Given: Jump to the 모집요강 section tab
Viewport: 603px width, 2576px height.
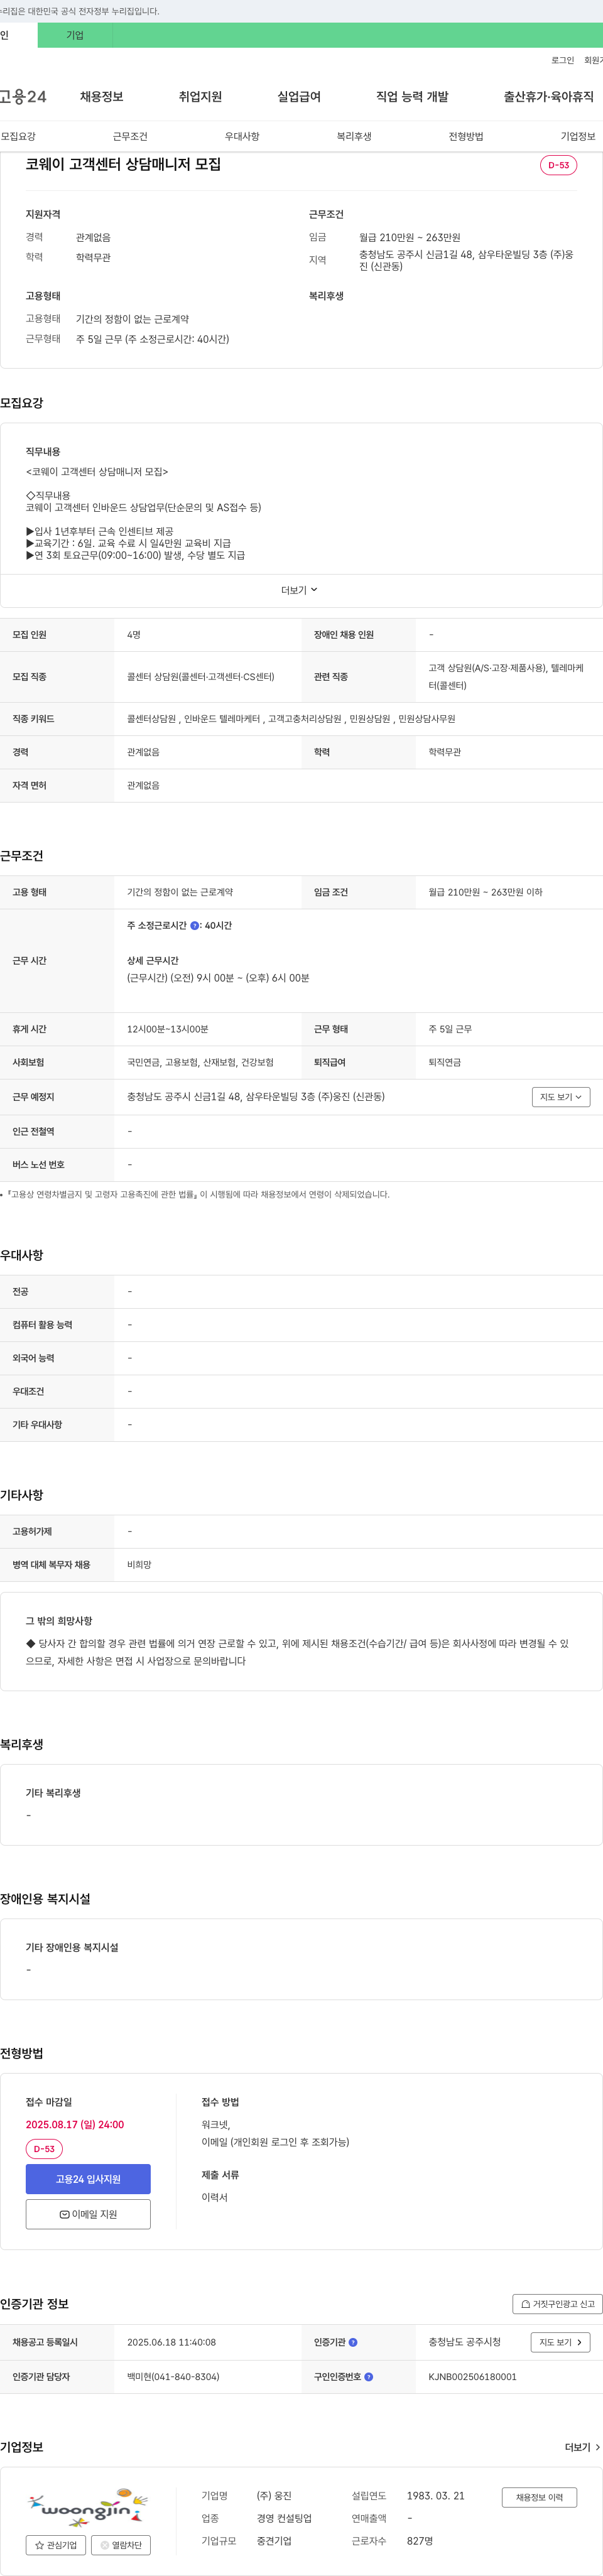Looking at the screenshot, I should tap(18, 136).
